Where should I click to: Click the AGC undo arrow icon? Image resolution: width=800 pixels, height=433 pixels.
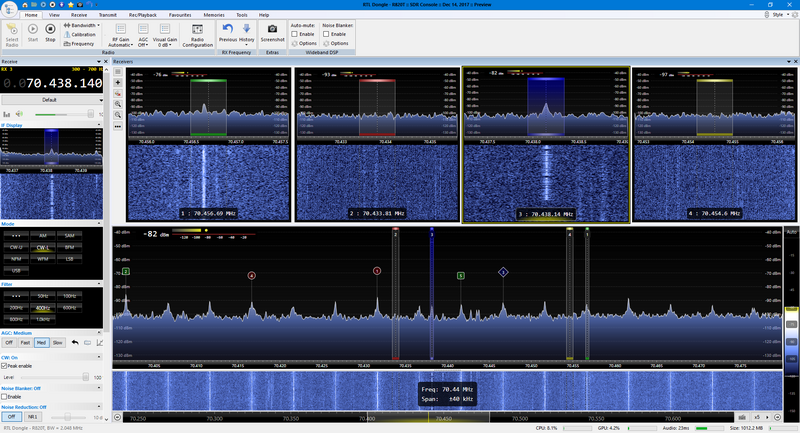75,342
